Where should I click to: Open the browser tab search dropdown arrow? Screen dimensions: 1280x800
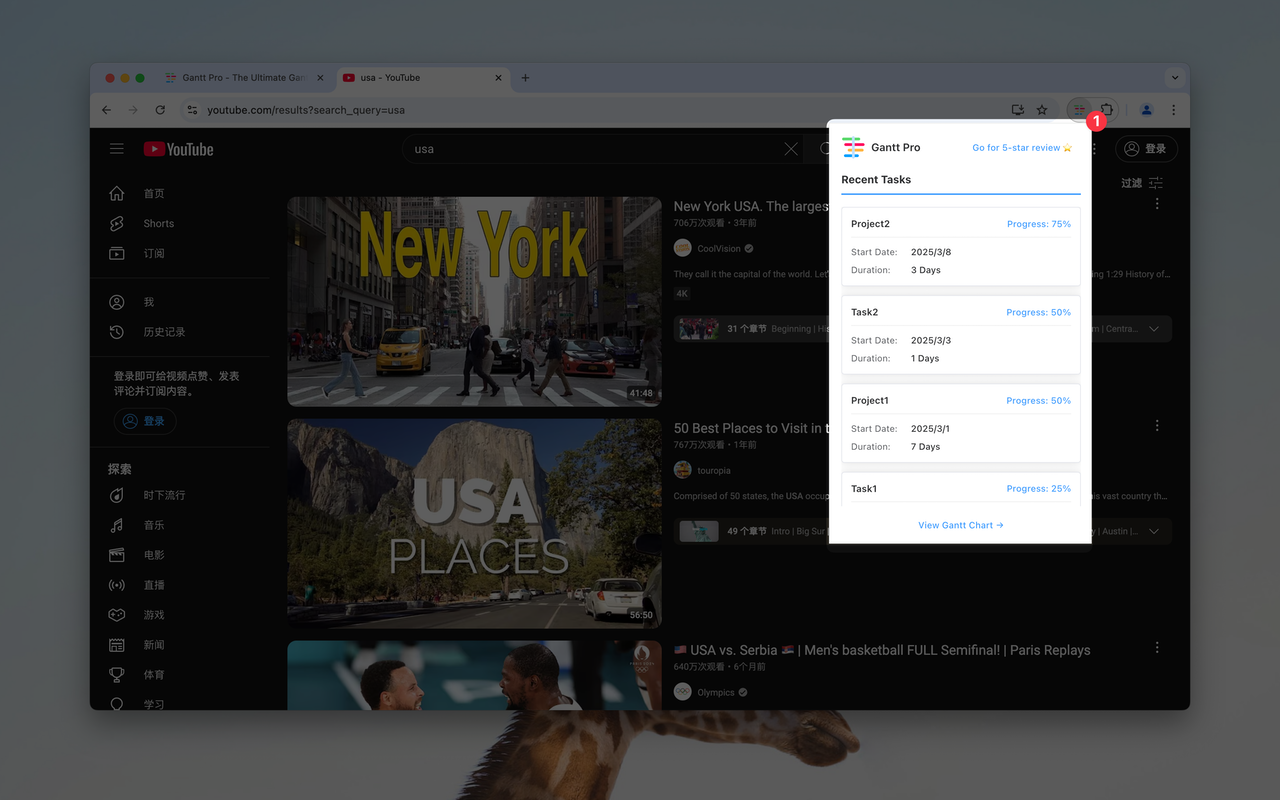(x=1174, y=77)
